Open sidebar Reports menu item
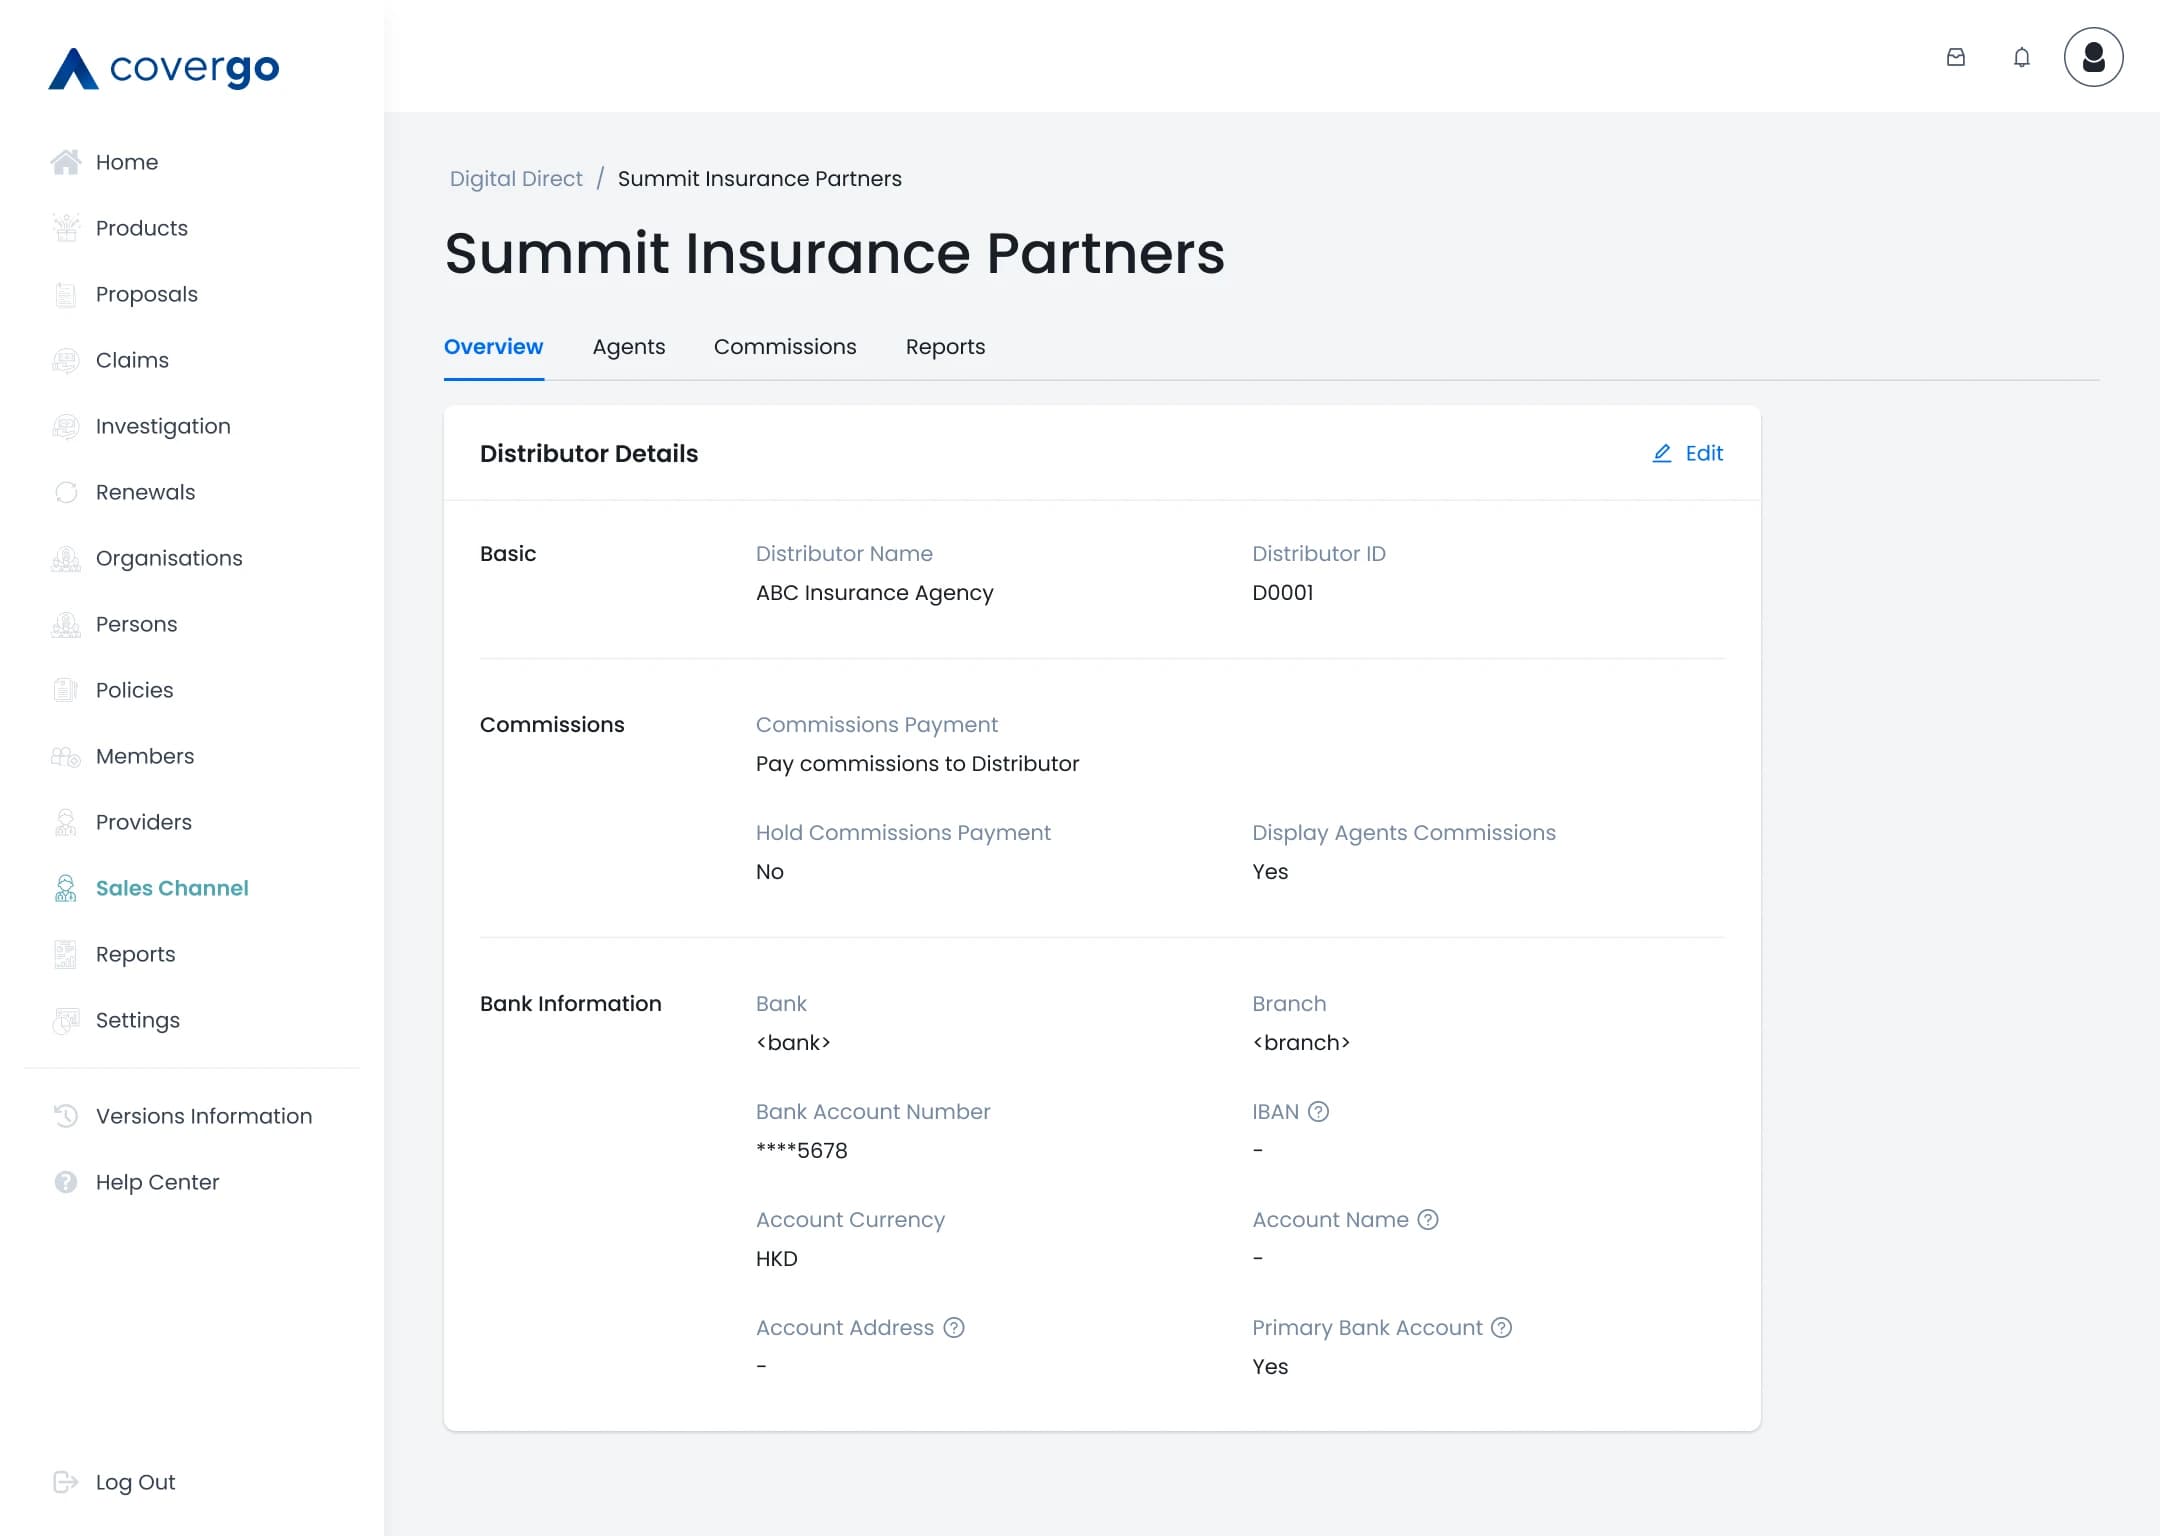The image size is (2160, 1536). coord(136,954)
